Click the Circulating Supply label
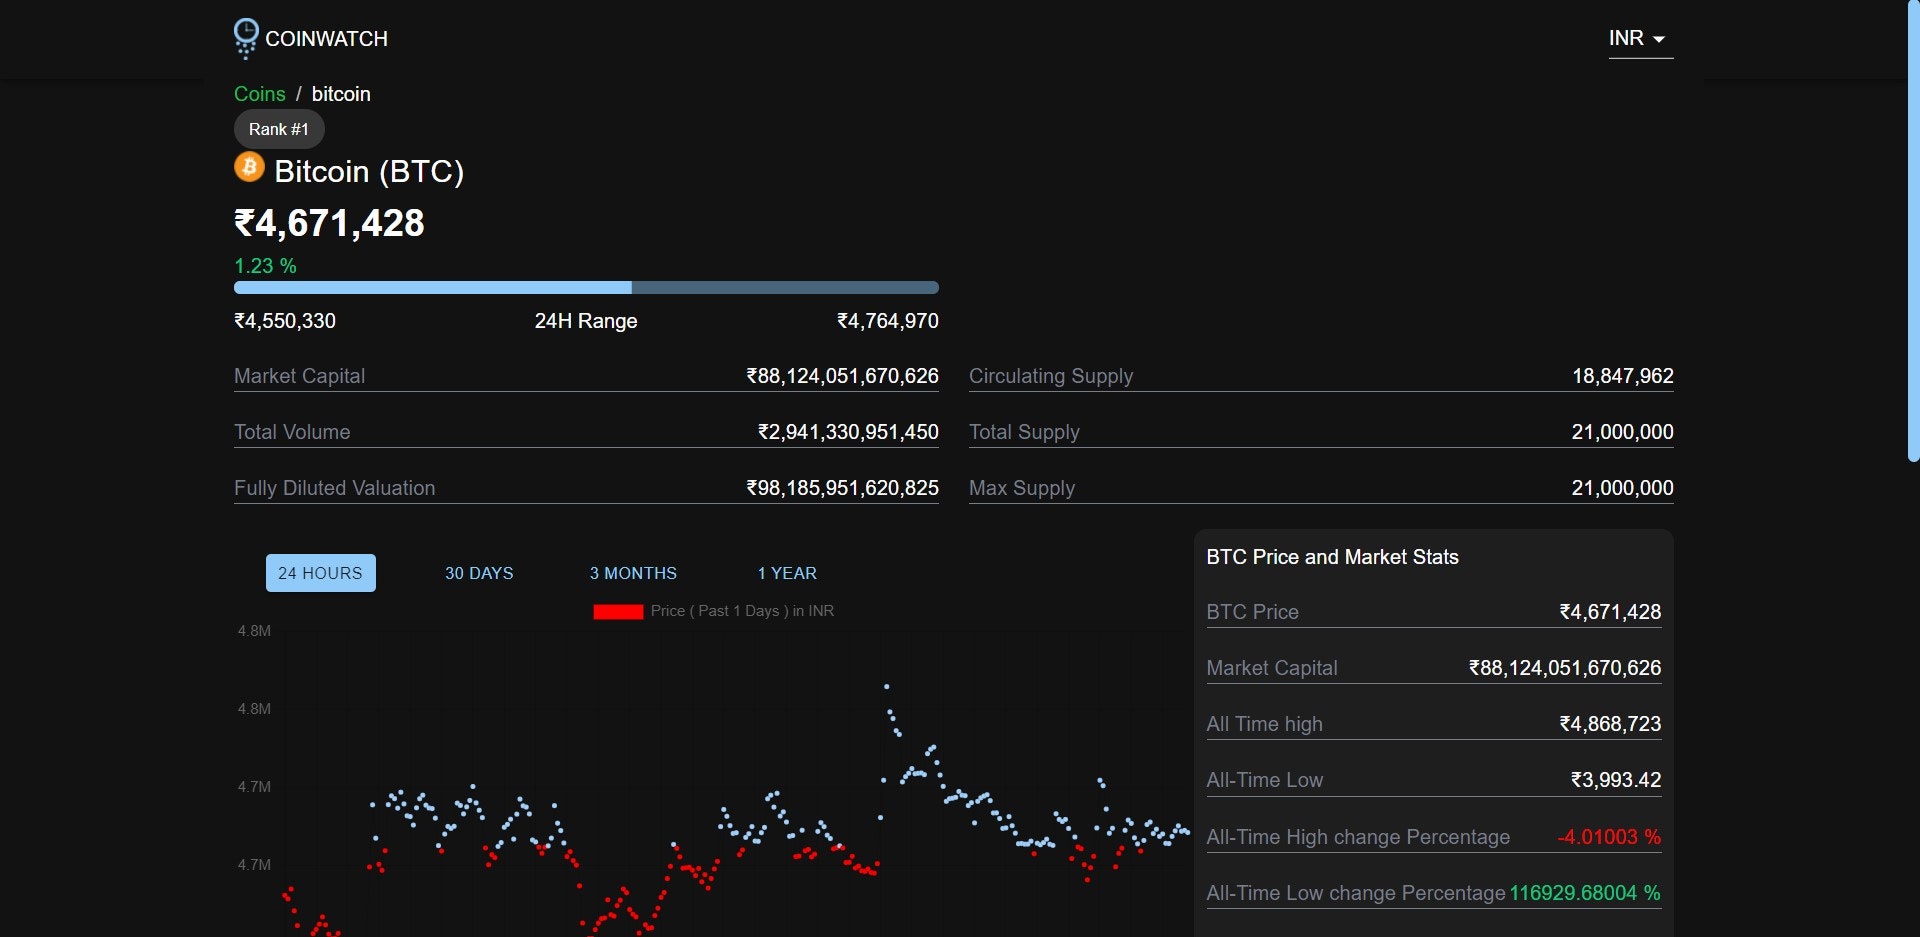 [1051, 376]
